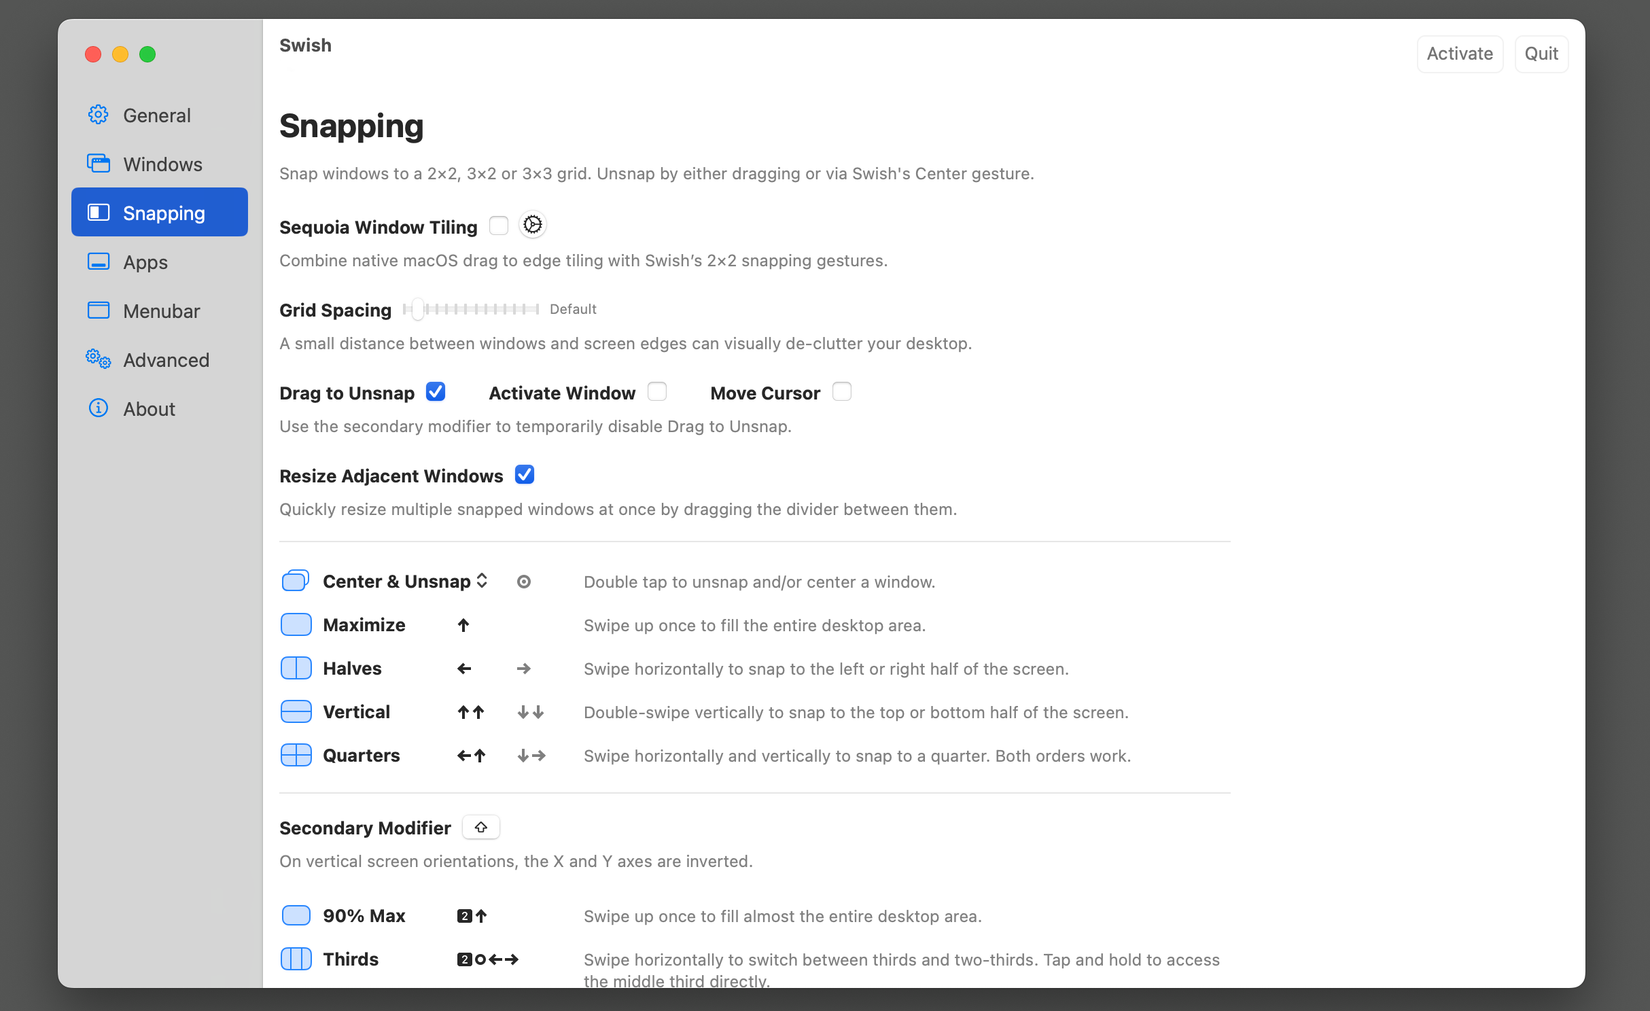Viewport: 1650px width, 1011px height.
Task: Adjust the Grid Spacing slider
Action: coord(417,309)
